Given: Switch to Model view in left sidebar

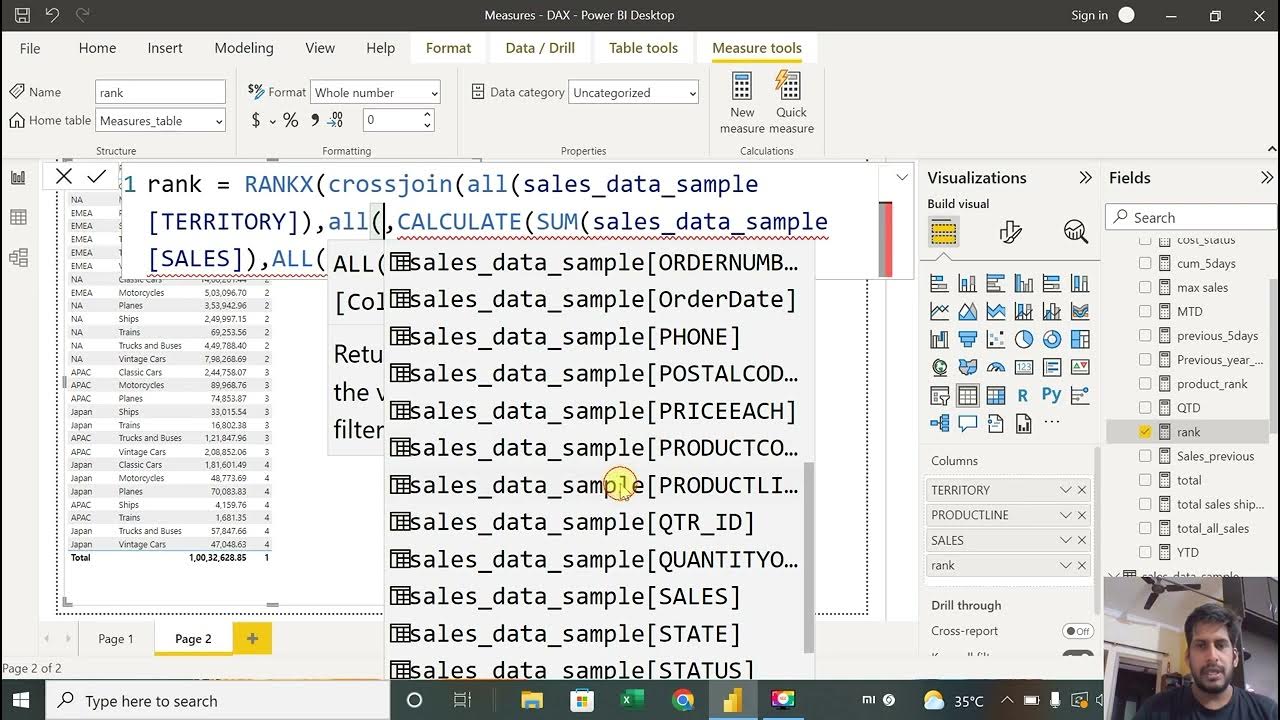Looking at the screenshot, I should [18, 257].
